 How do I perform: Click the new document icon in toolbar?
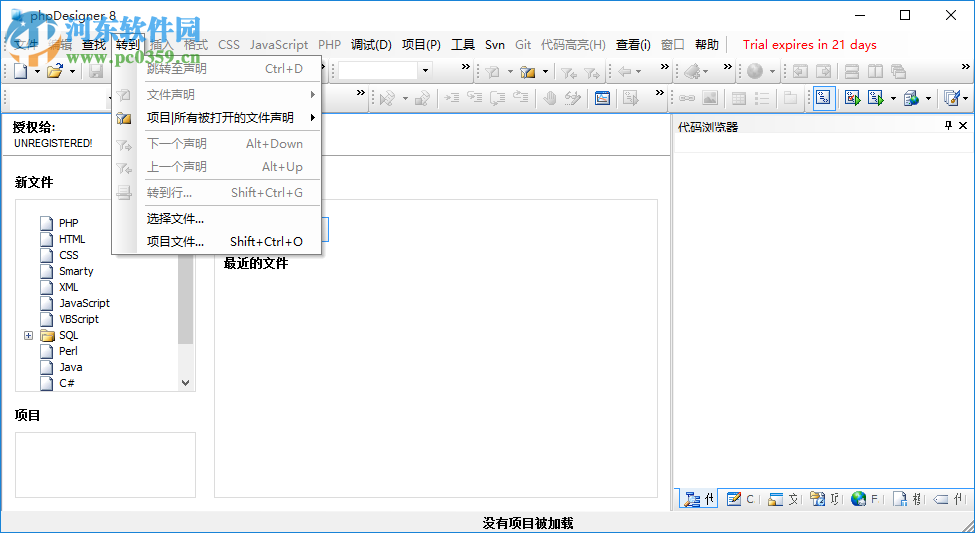click(x=21, y=72)
